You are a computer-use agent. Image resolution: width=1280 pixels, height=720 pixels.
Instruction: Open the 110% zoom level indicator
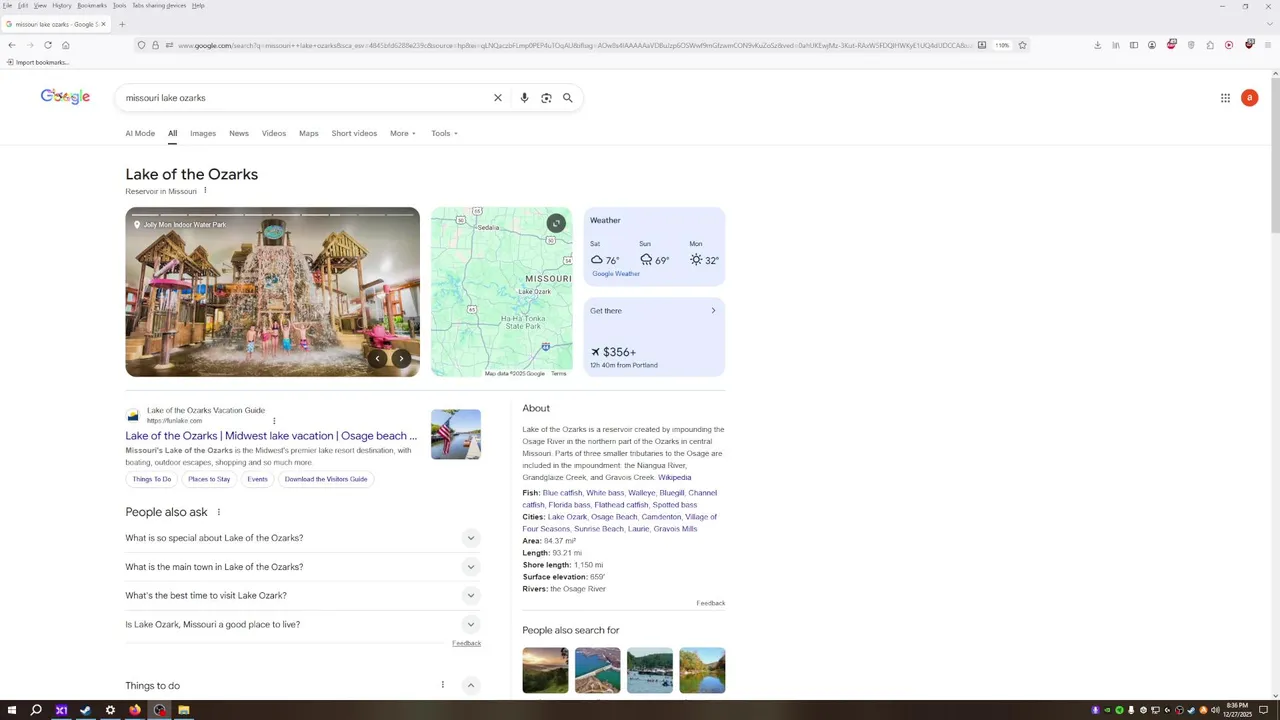[1002, 45]
